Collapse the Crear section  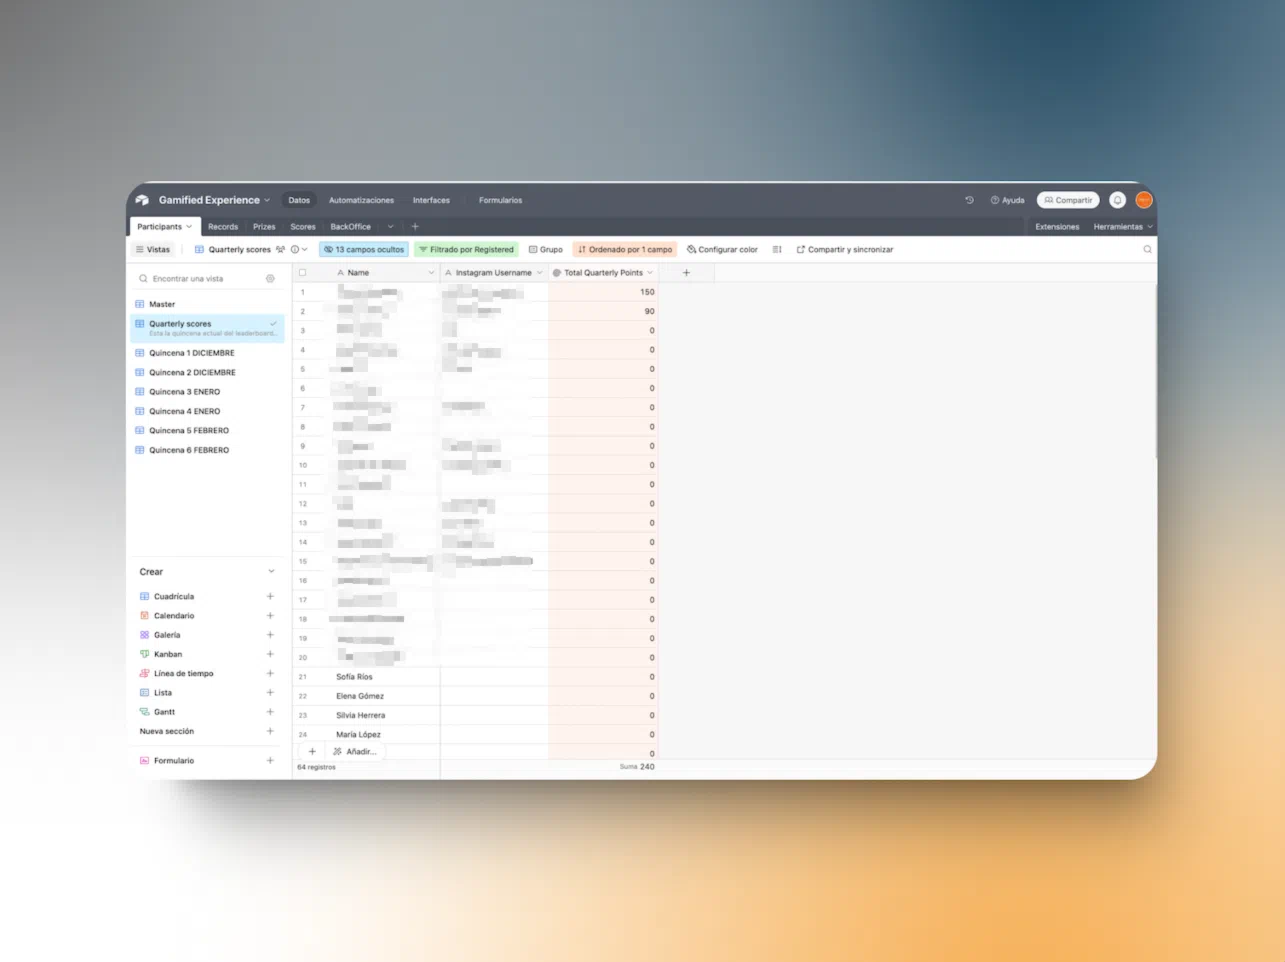[271, 572]
